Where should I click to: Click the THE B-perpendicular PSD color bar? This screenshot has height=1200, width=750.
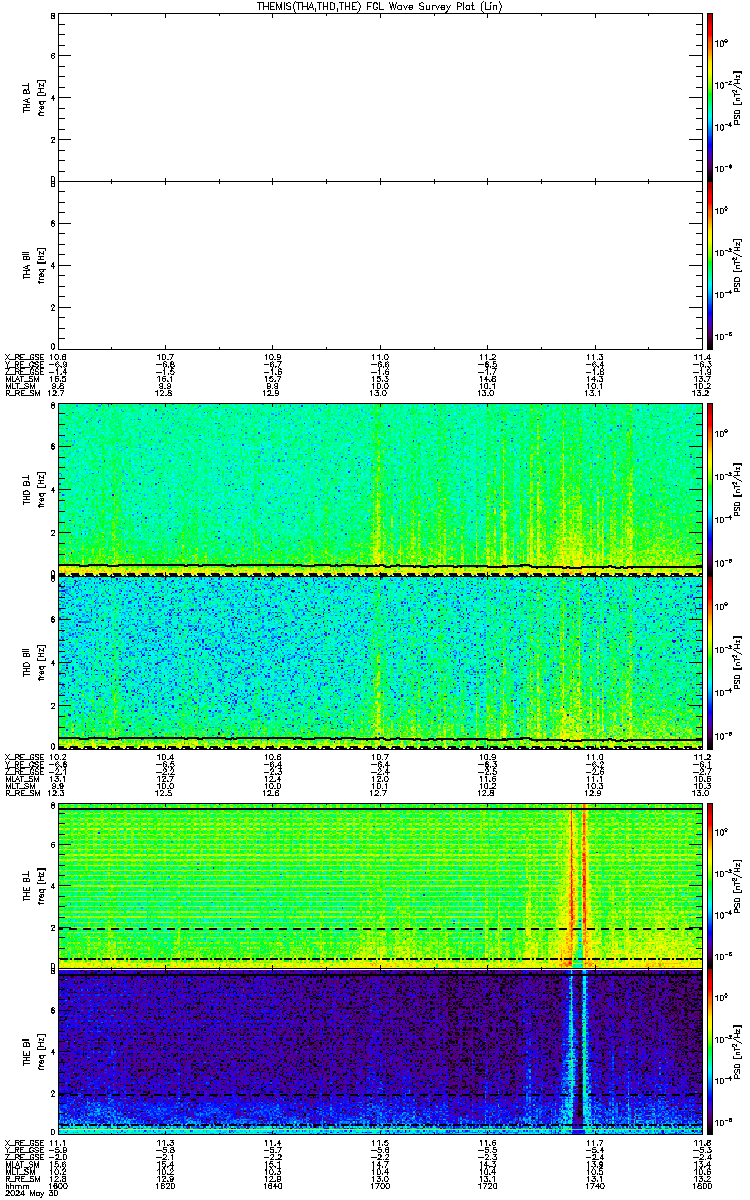coord(710,885)
